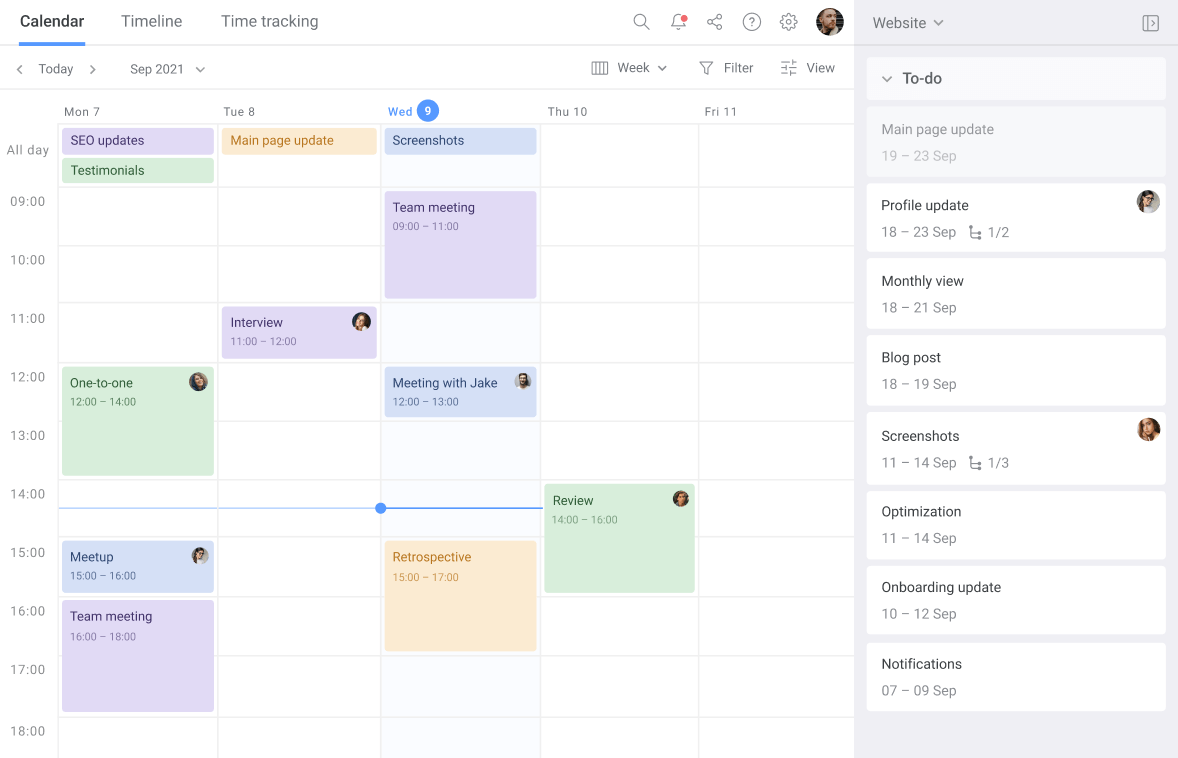Viewport: 1178px width, 758px height.
Task: Click the notifications bell icon
Action: [678, 22]
